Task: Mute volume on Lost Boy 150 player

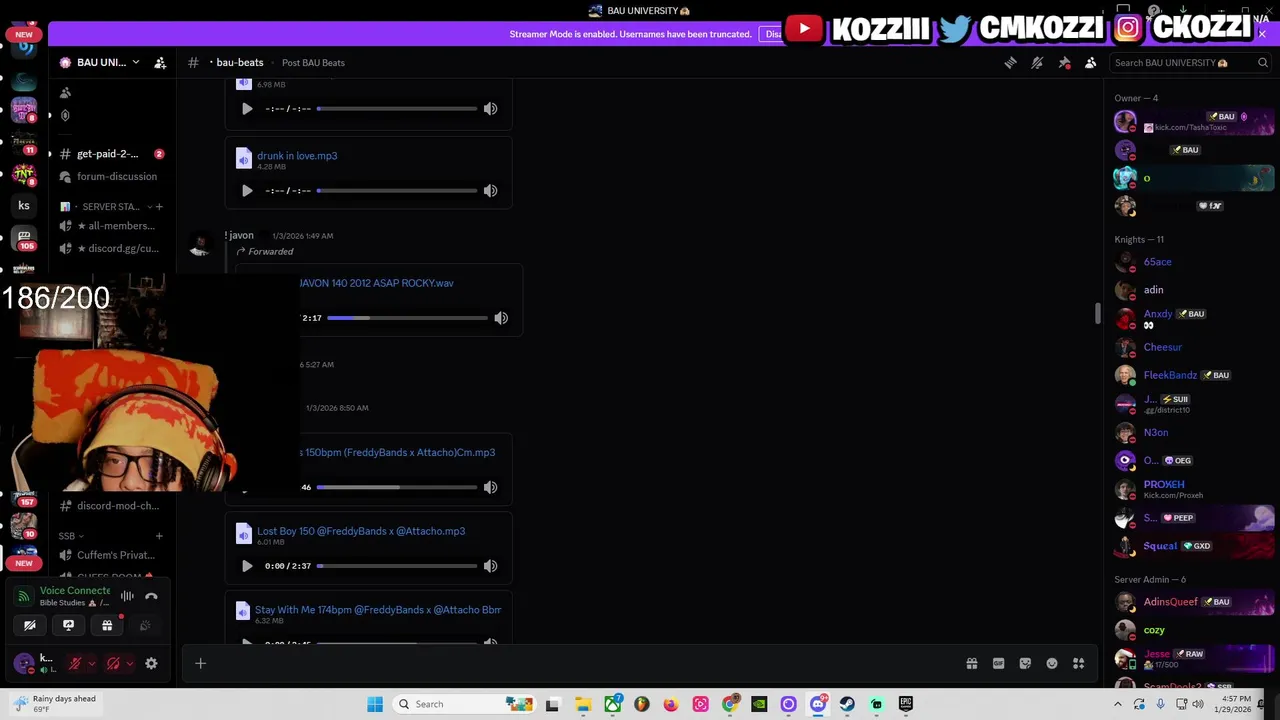Action: point(490,566)
